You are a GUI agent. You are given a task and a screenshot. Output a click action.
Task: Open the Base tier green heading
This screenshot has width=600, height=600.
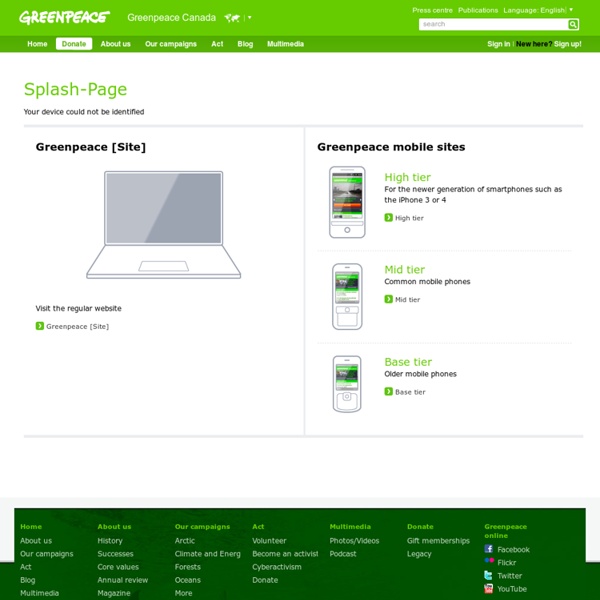point(408,362)
